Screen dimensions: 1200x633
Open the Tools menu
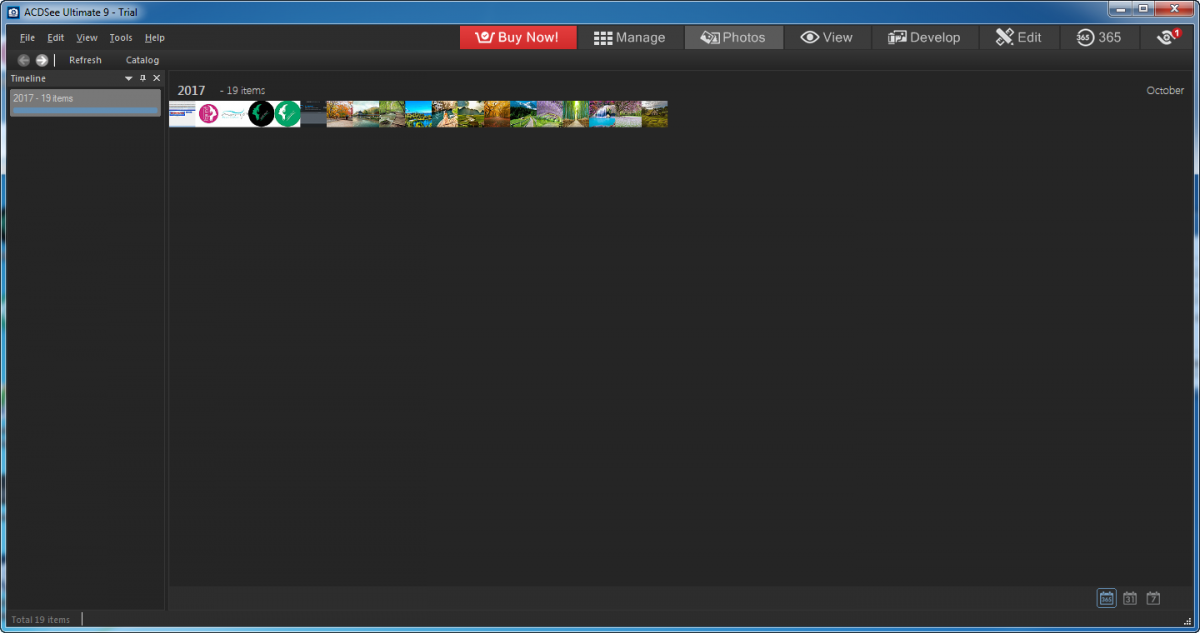tap(120, 38)
